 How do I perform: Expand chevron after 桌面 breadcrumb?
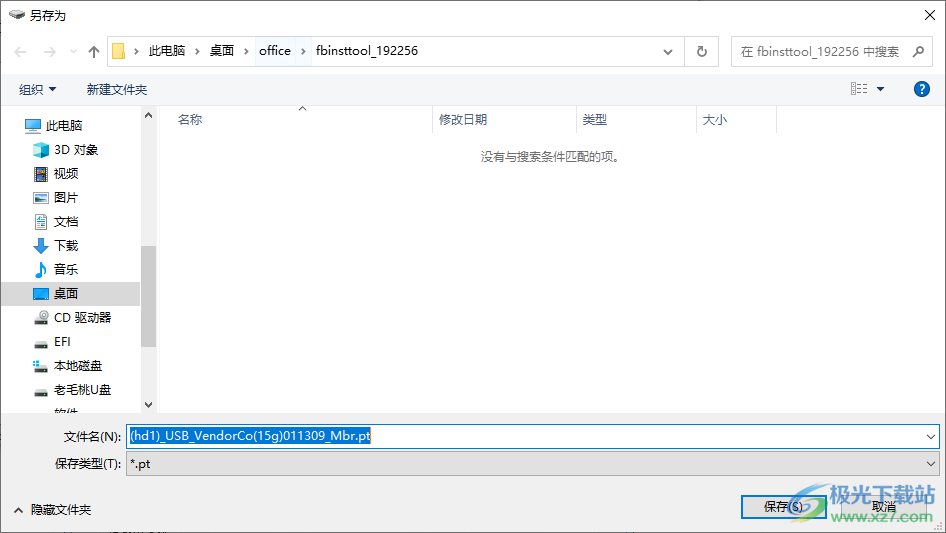coord(246,51)
